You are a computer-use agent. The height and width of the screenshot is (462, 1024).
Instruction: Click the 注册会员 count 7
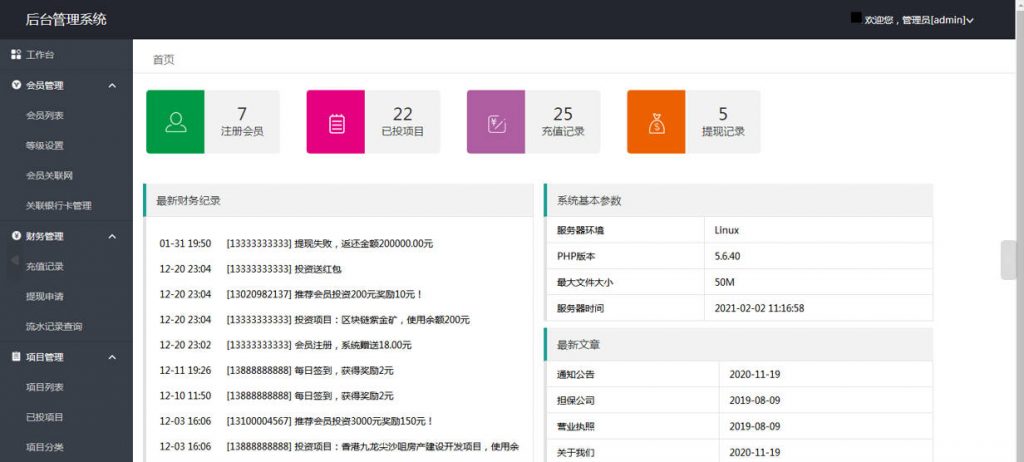[x=242, y=114]
